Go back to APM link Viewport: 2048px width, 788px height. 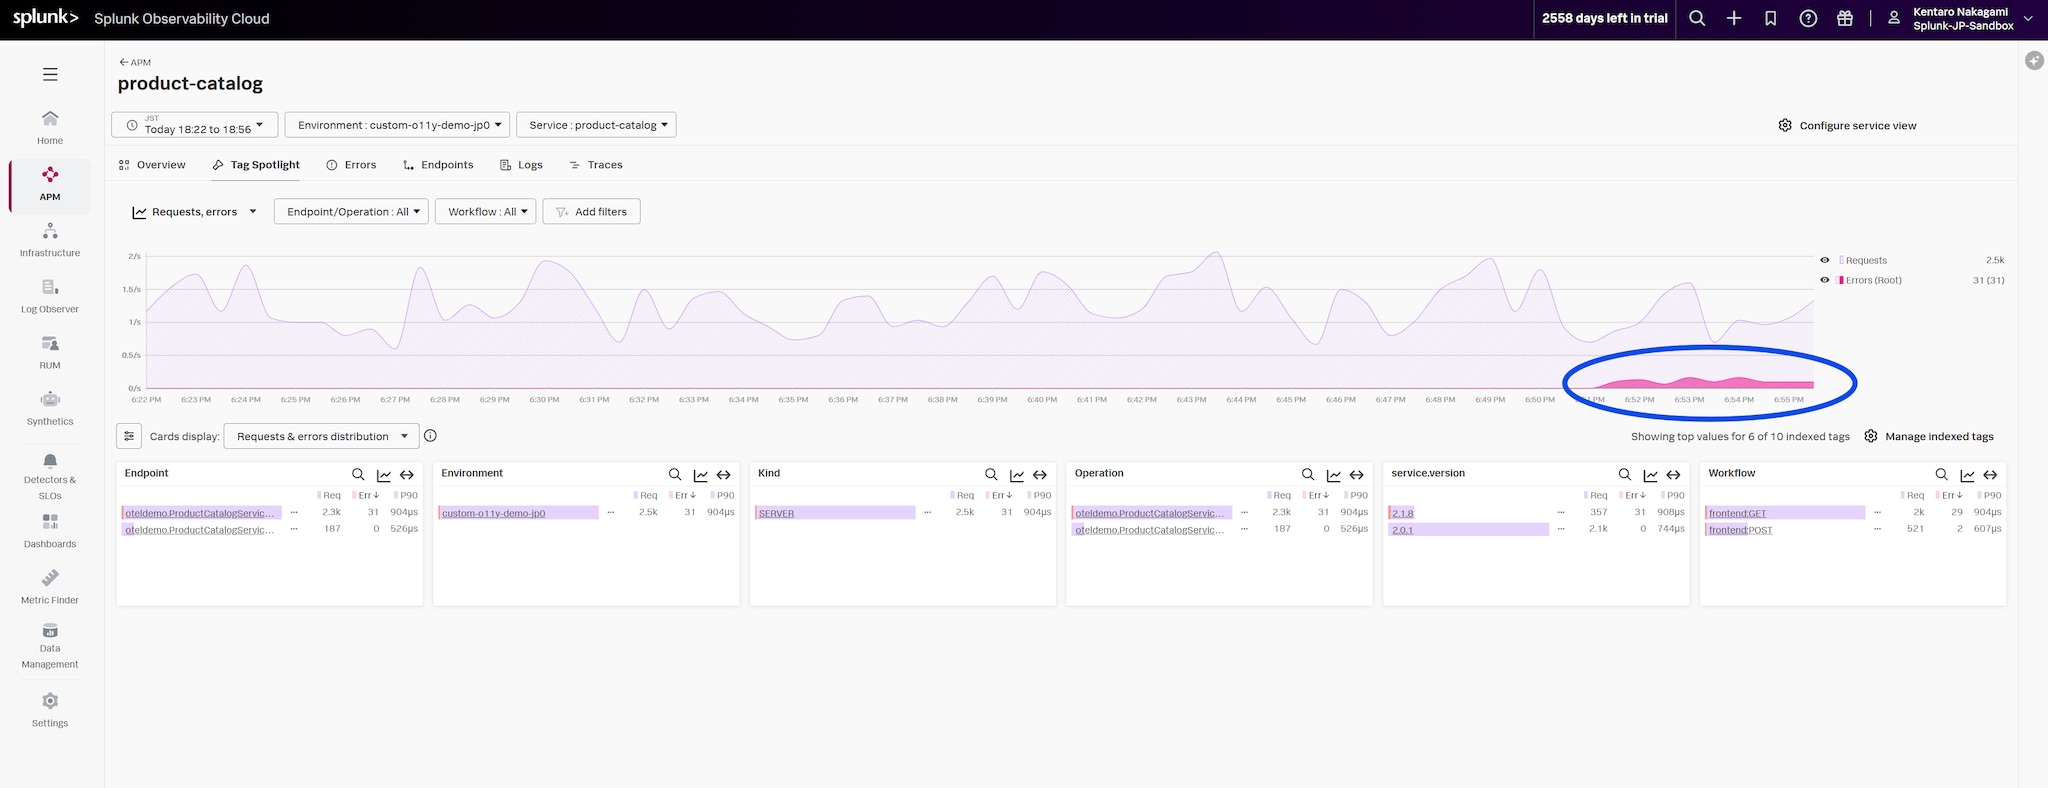click(x=135, y=62)
